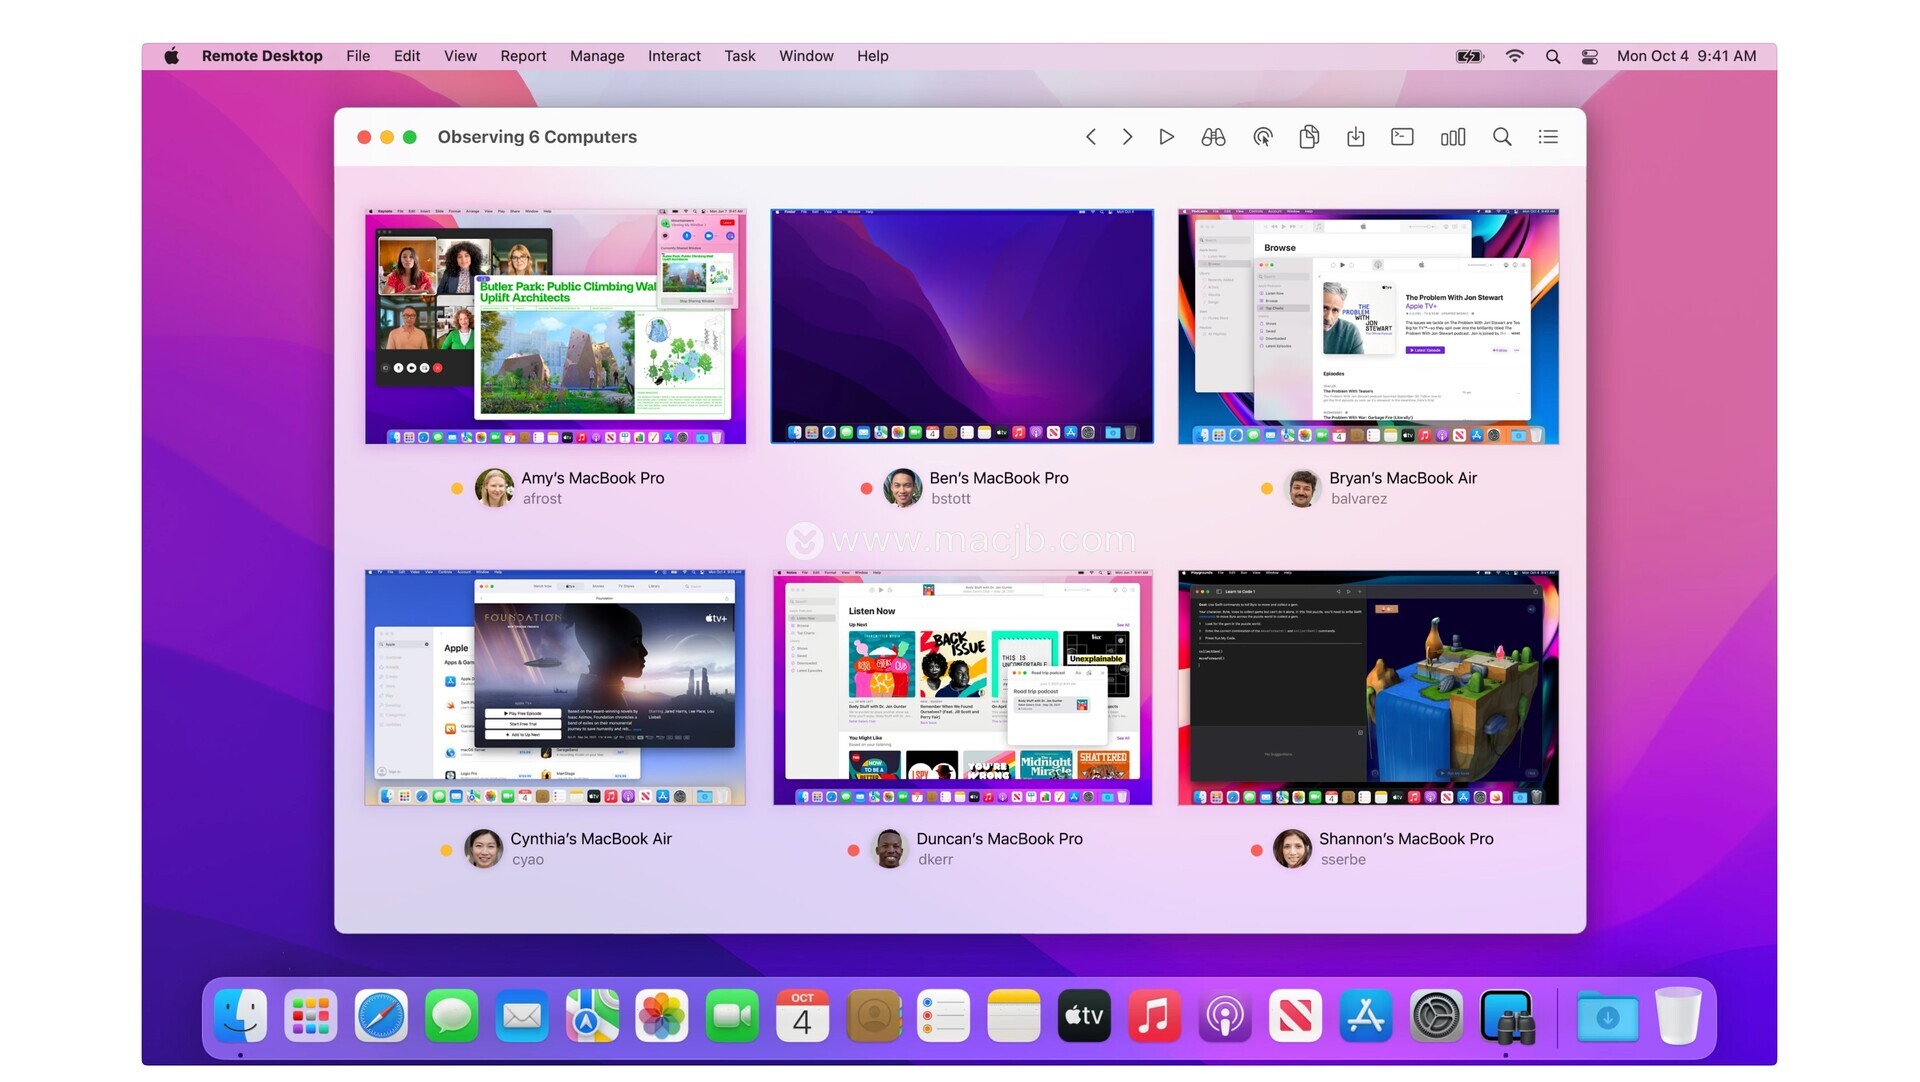Open the Interact menu
Viewport: 1920px width, 1082px height.
(673, 56)
